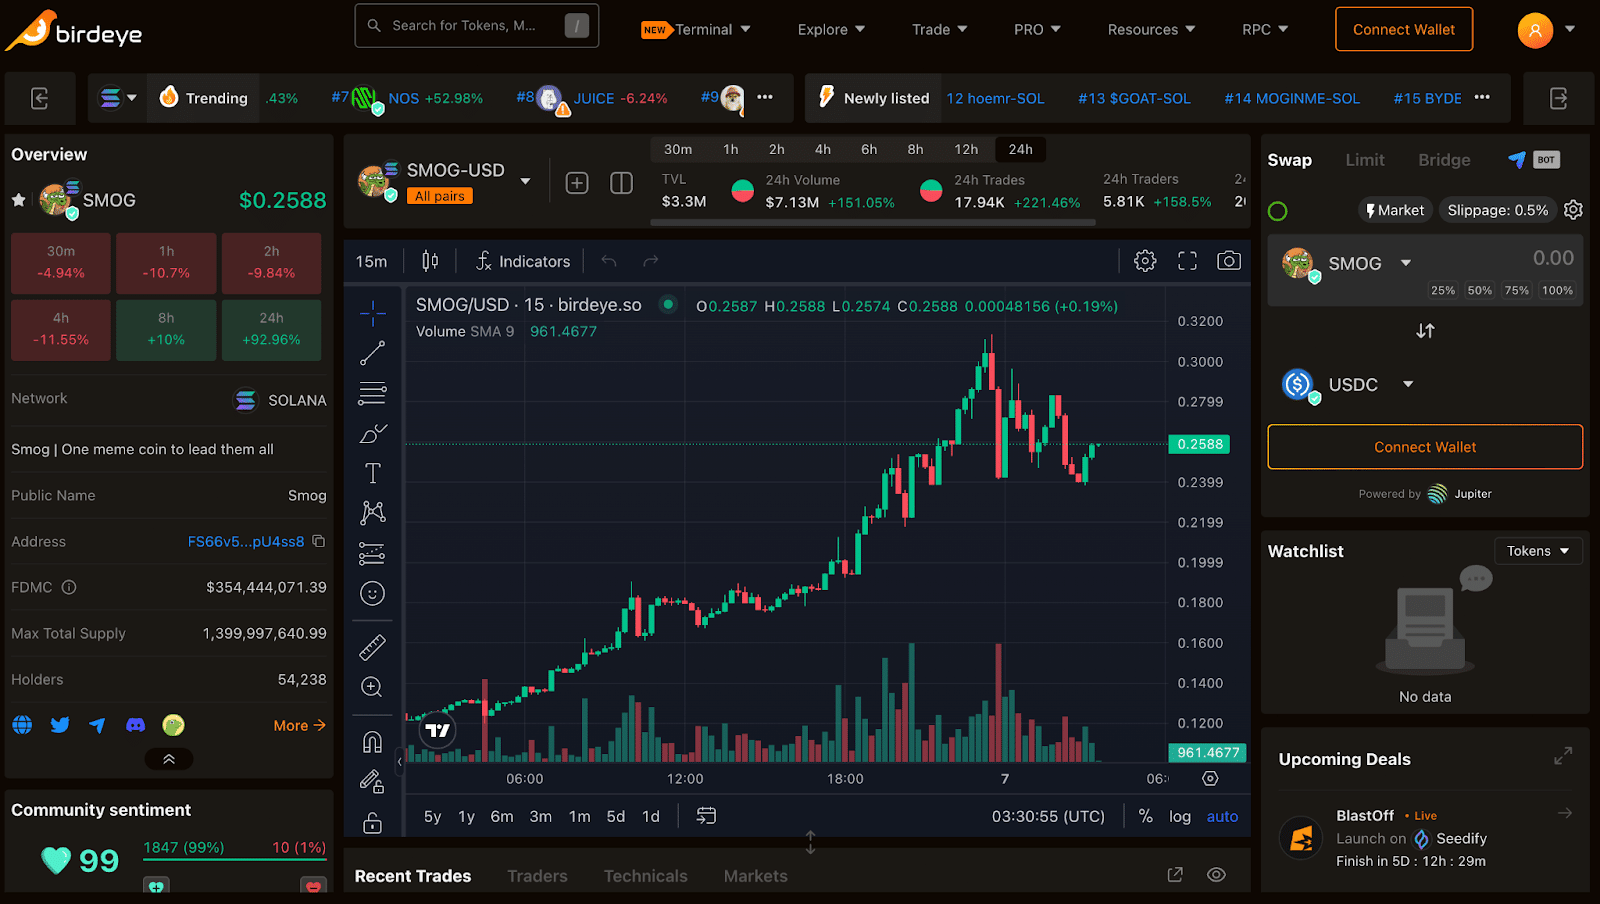
Task: Toggle percent scale on chart
Action: pos(1145,816)
